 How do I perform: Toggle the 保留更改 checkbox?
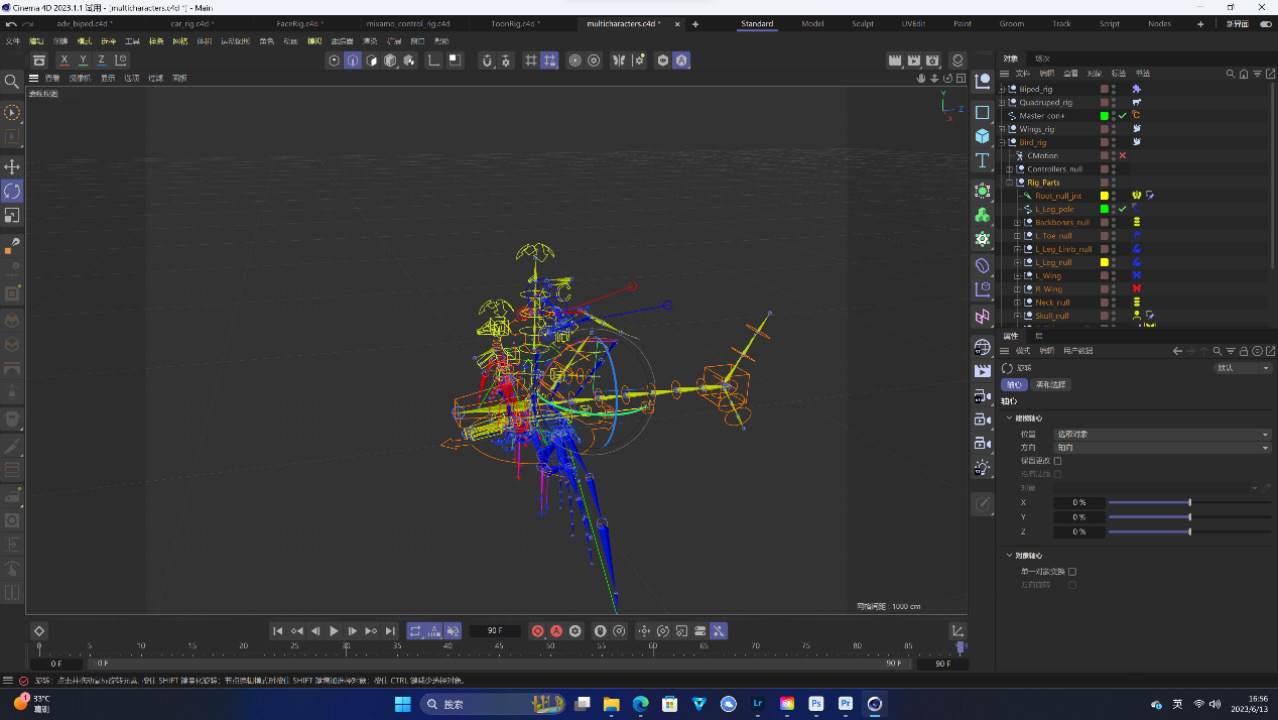click(x=1058, y=461)
